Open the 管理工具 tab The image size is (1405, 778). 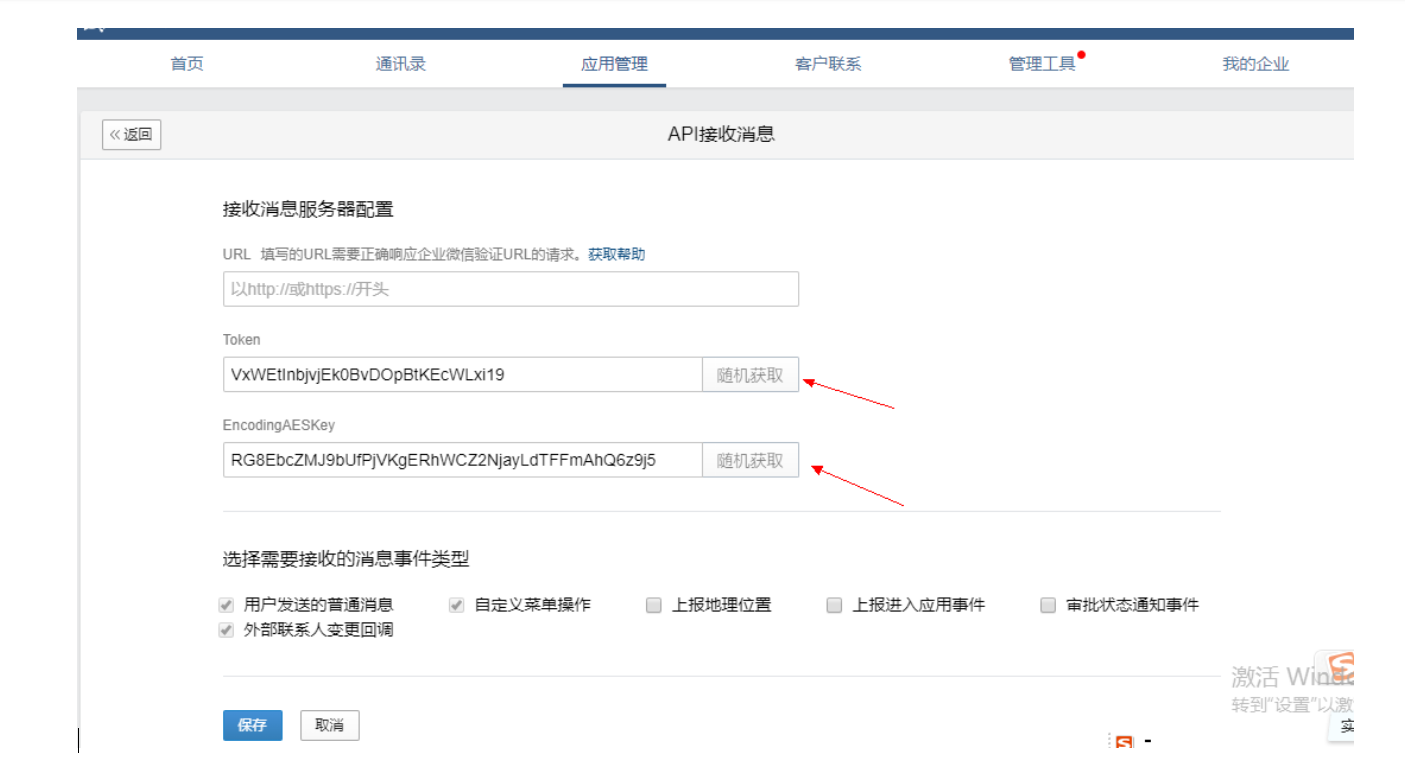tap(1042, 64)
